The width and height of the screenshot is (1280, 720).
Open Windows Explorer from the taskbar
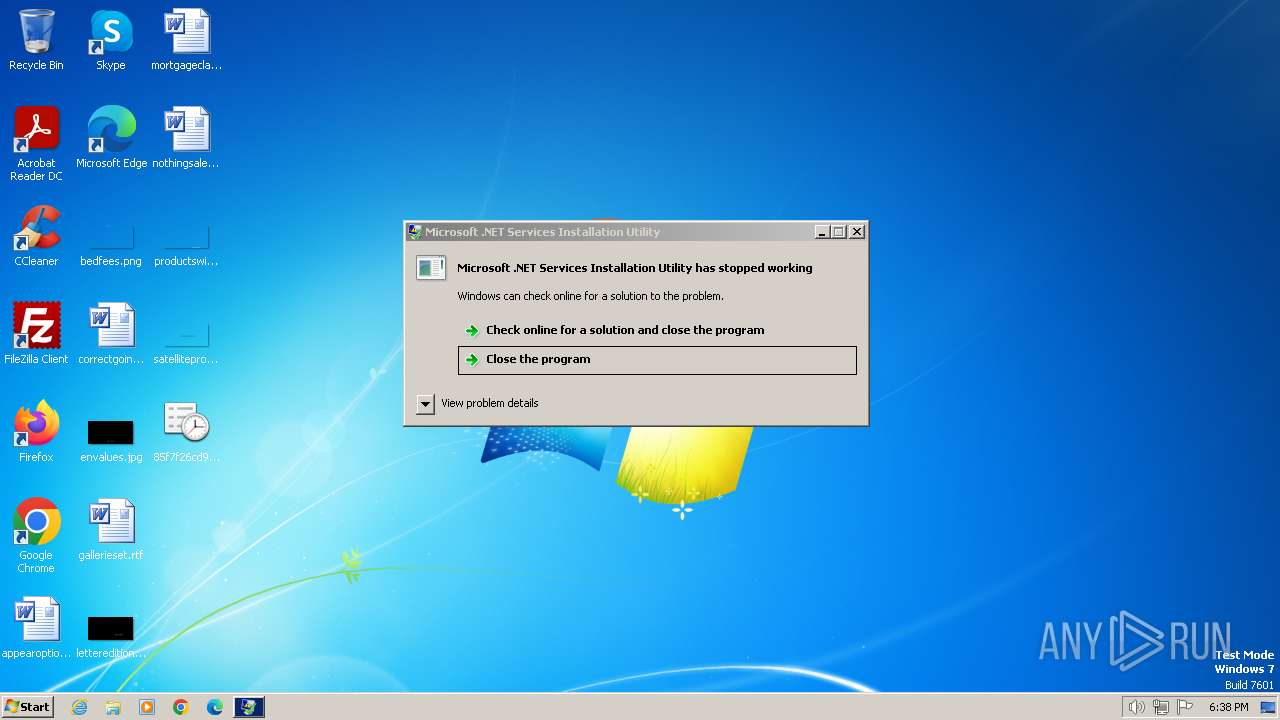[113, 707]
